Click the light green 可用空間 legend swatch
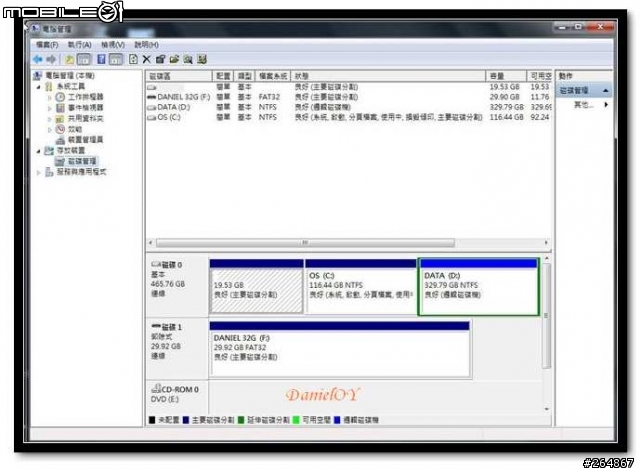 (296, 420)
